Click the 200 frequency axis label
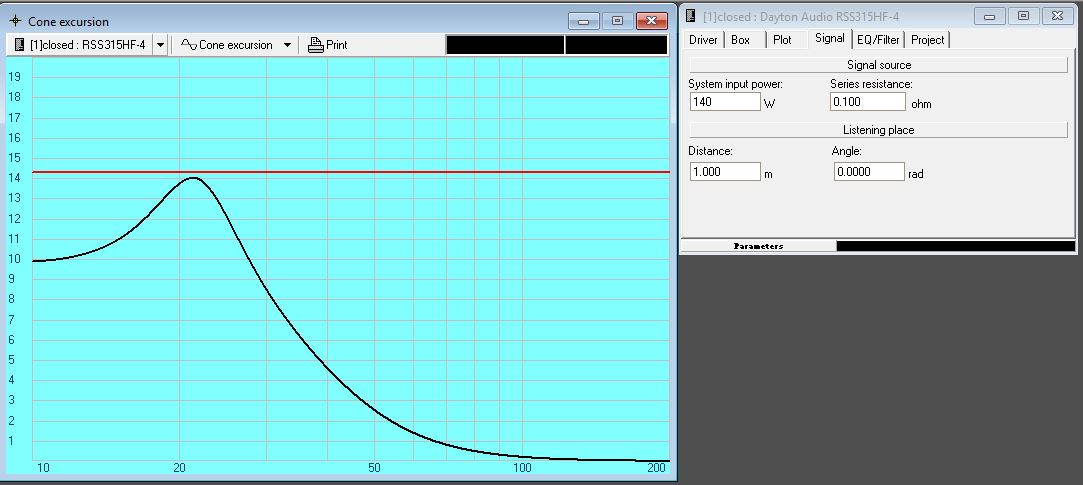The width and height of the screenshot is (1083, 485). tap(657, 468)
